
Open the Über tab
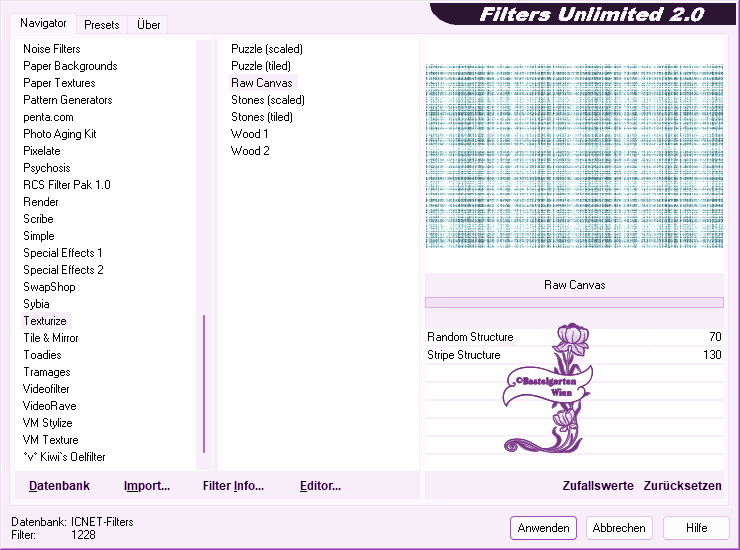tap(148, 25)
